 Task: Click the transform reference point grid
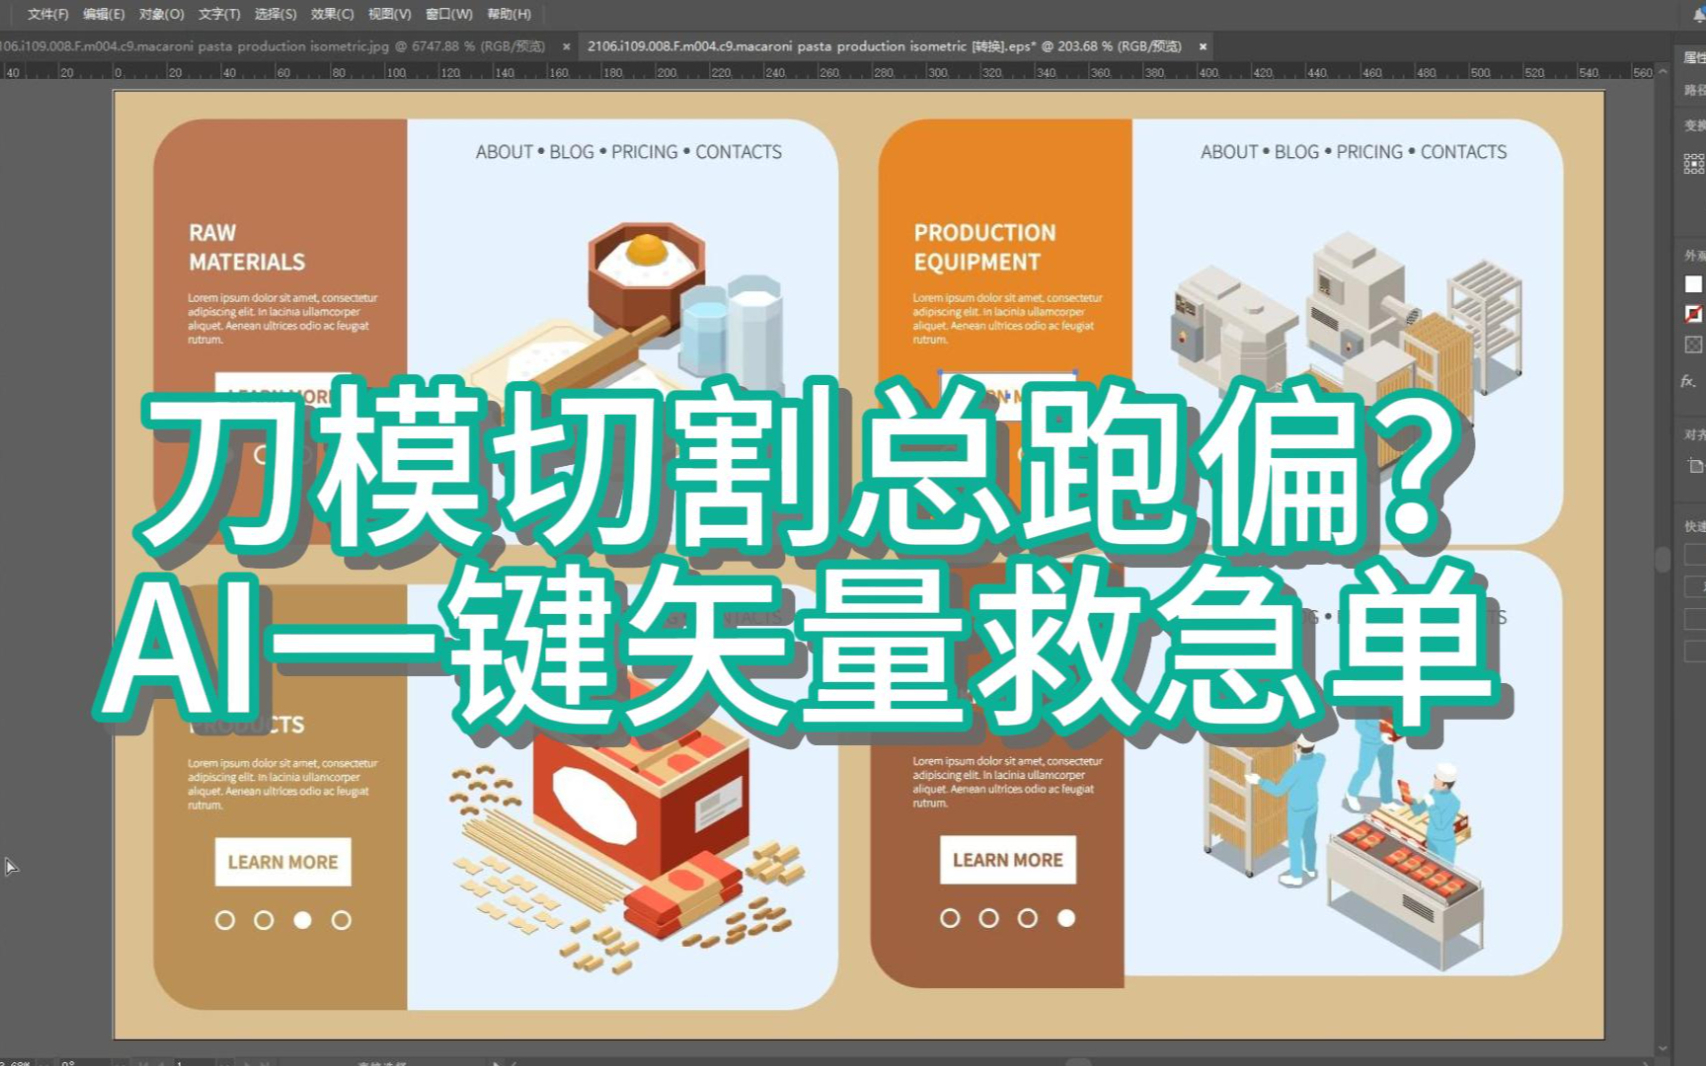pos(1692,164)
